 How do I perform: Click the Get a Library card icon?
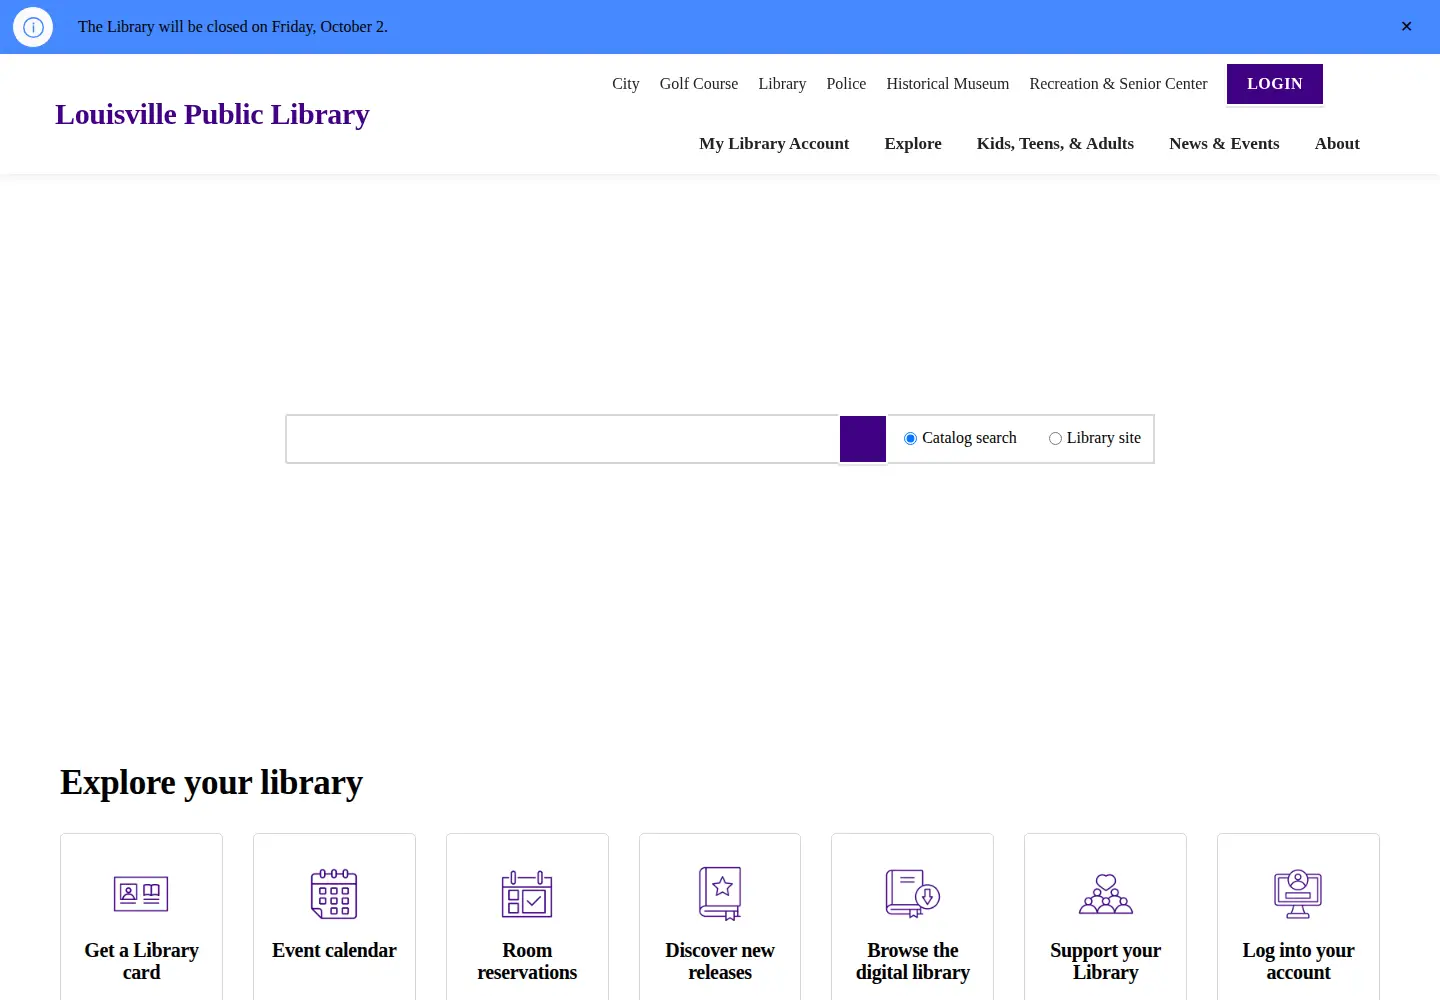141,894
